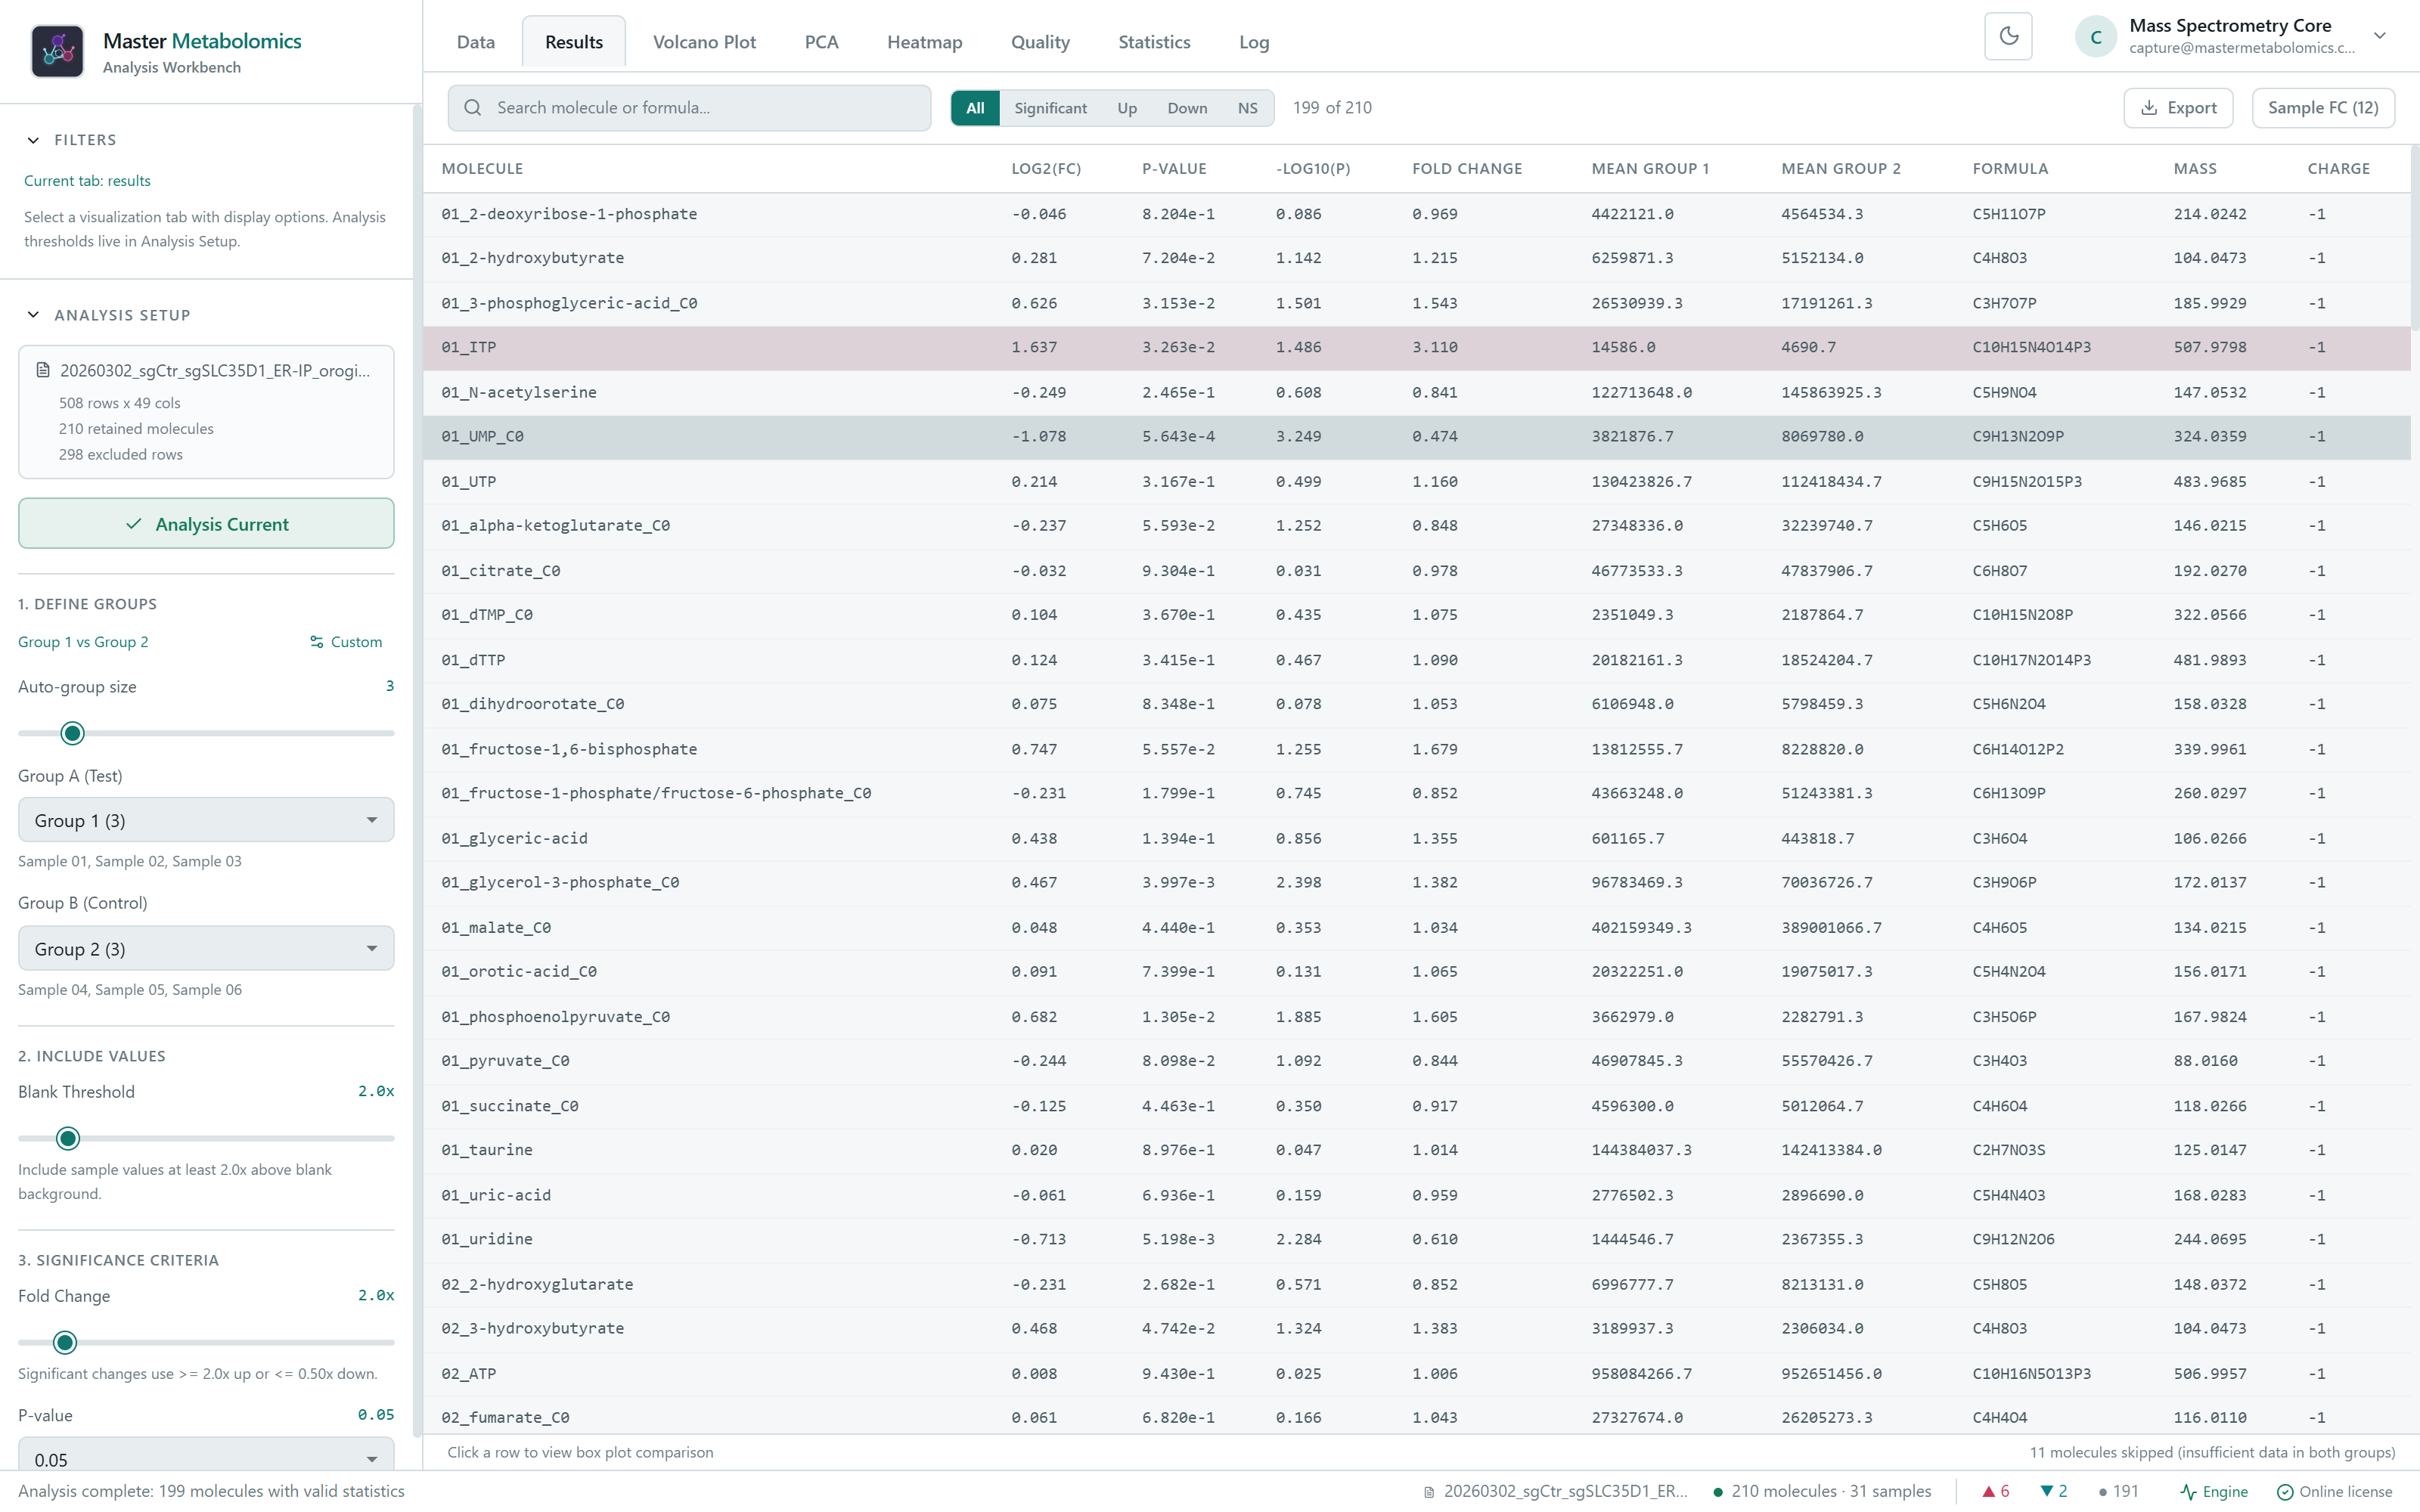This screenshot has width=2420, height=1512.
Task: Sort by the MOLECULE column header
Action: (482, 169)
